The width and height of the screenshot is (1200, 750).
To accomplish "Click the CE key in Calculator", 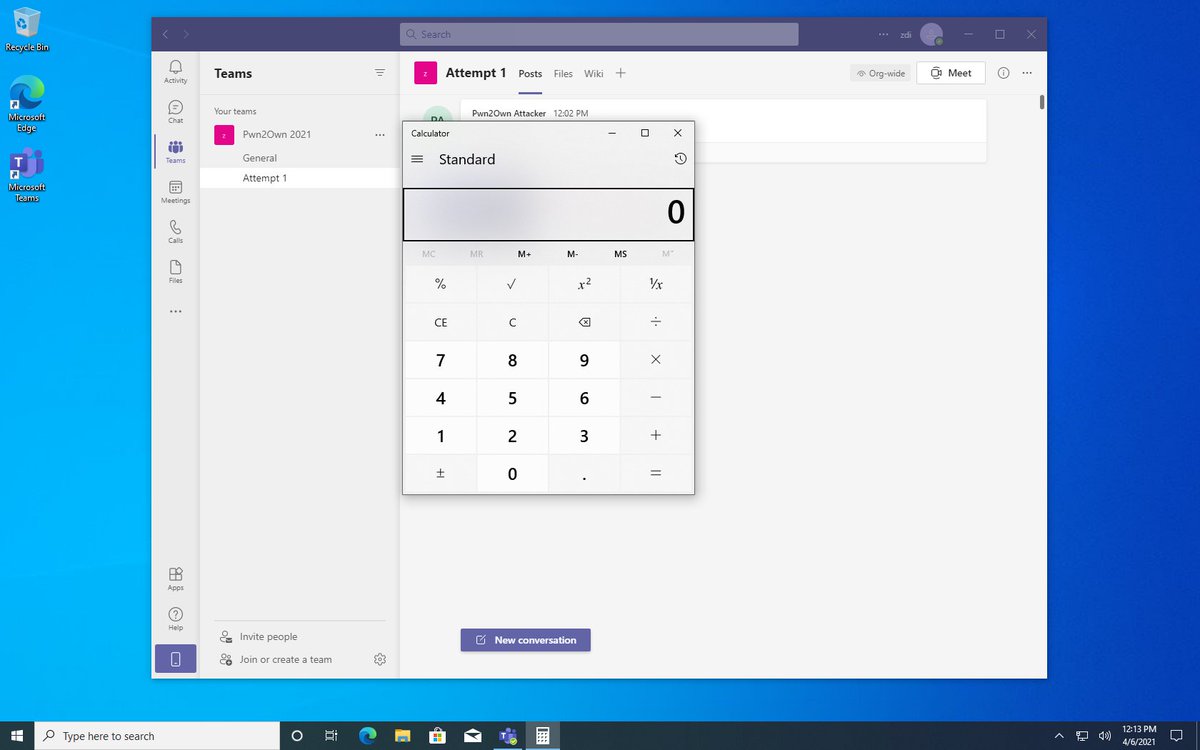I will 440,322.
